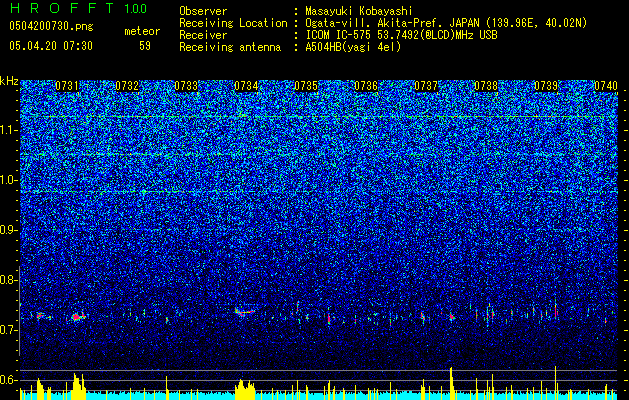The height and width of the screenshot is (400, 629).
Task: Click the 0739 time marker
Action: [x=546, y=86]
